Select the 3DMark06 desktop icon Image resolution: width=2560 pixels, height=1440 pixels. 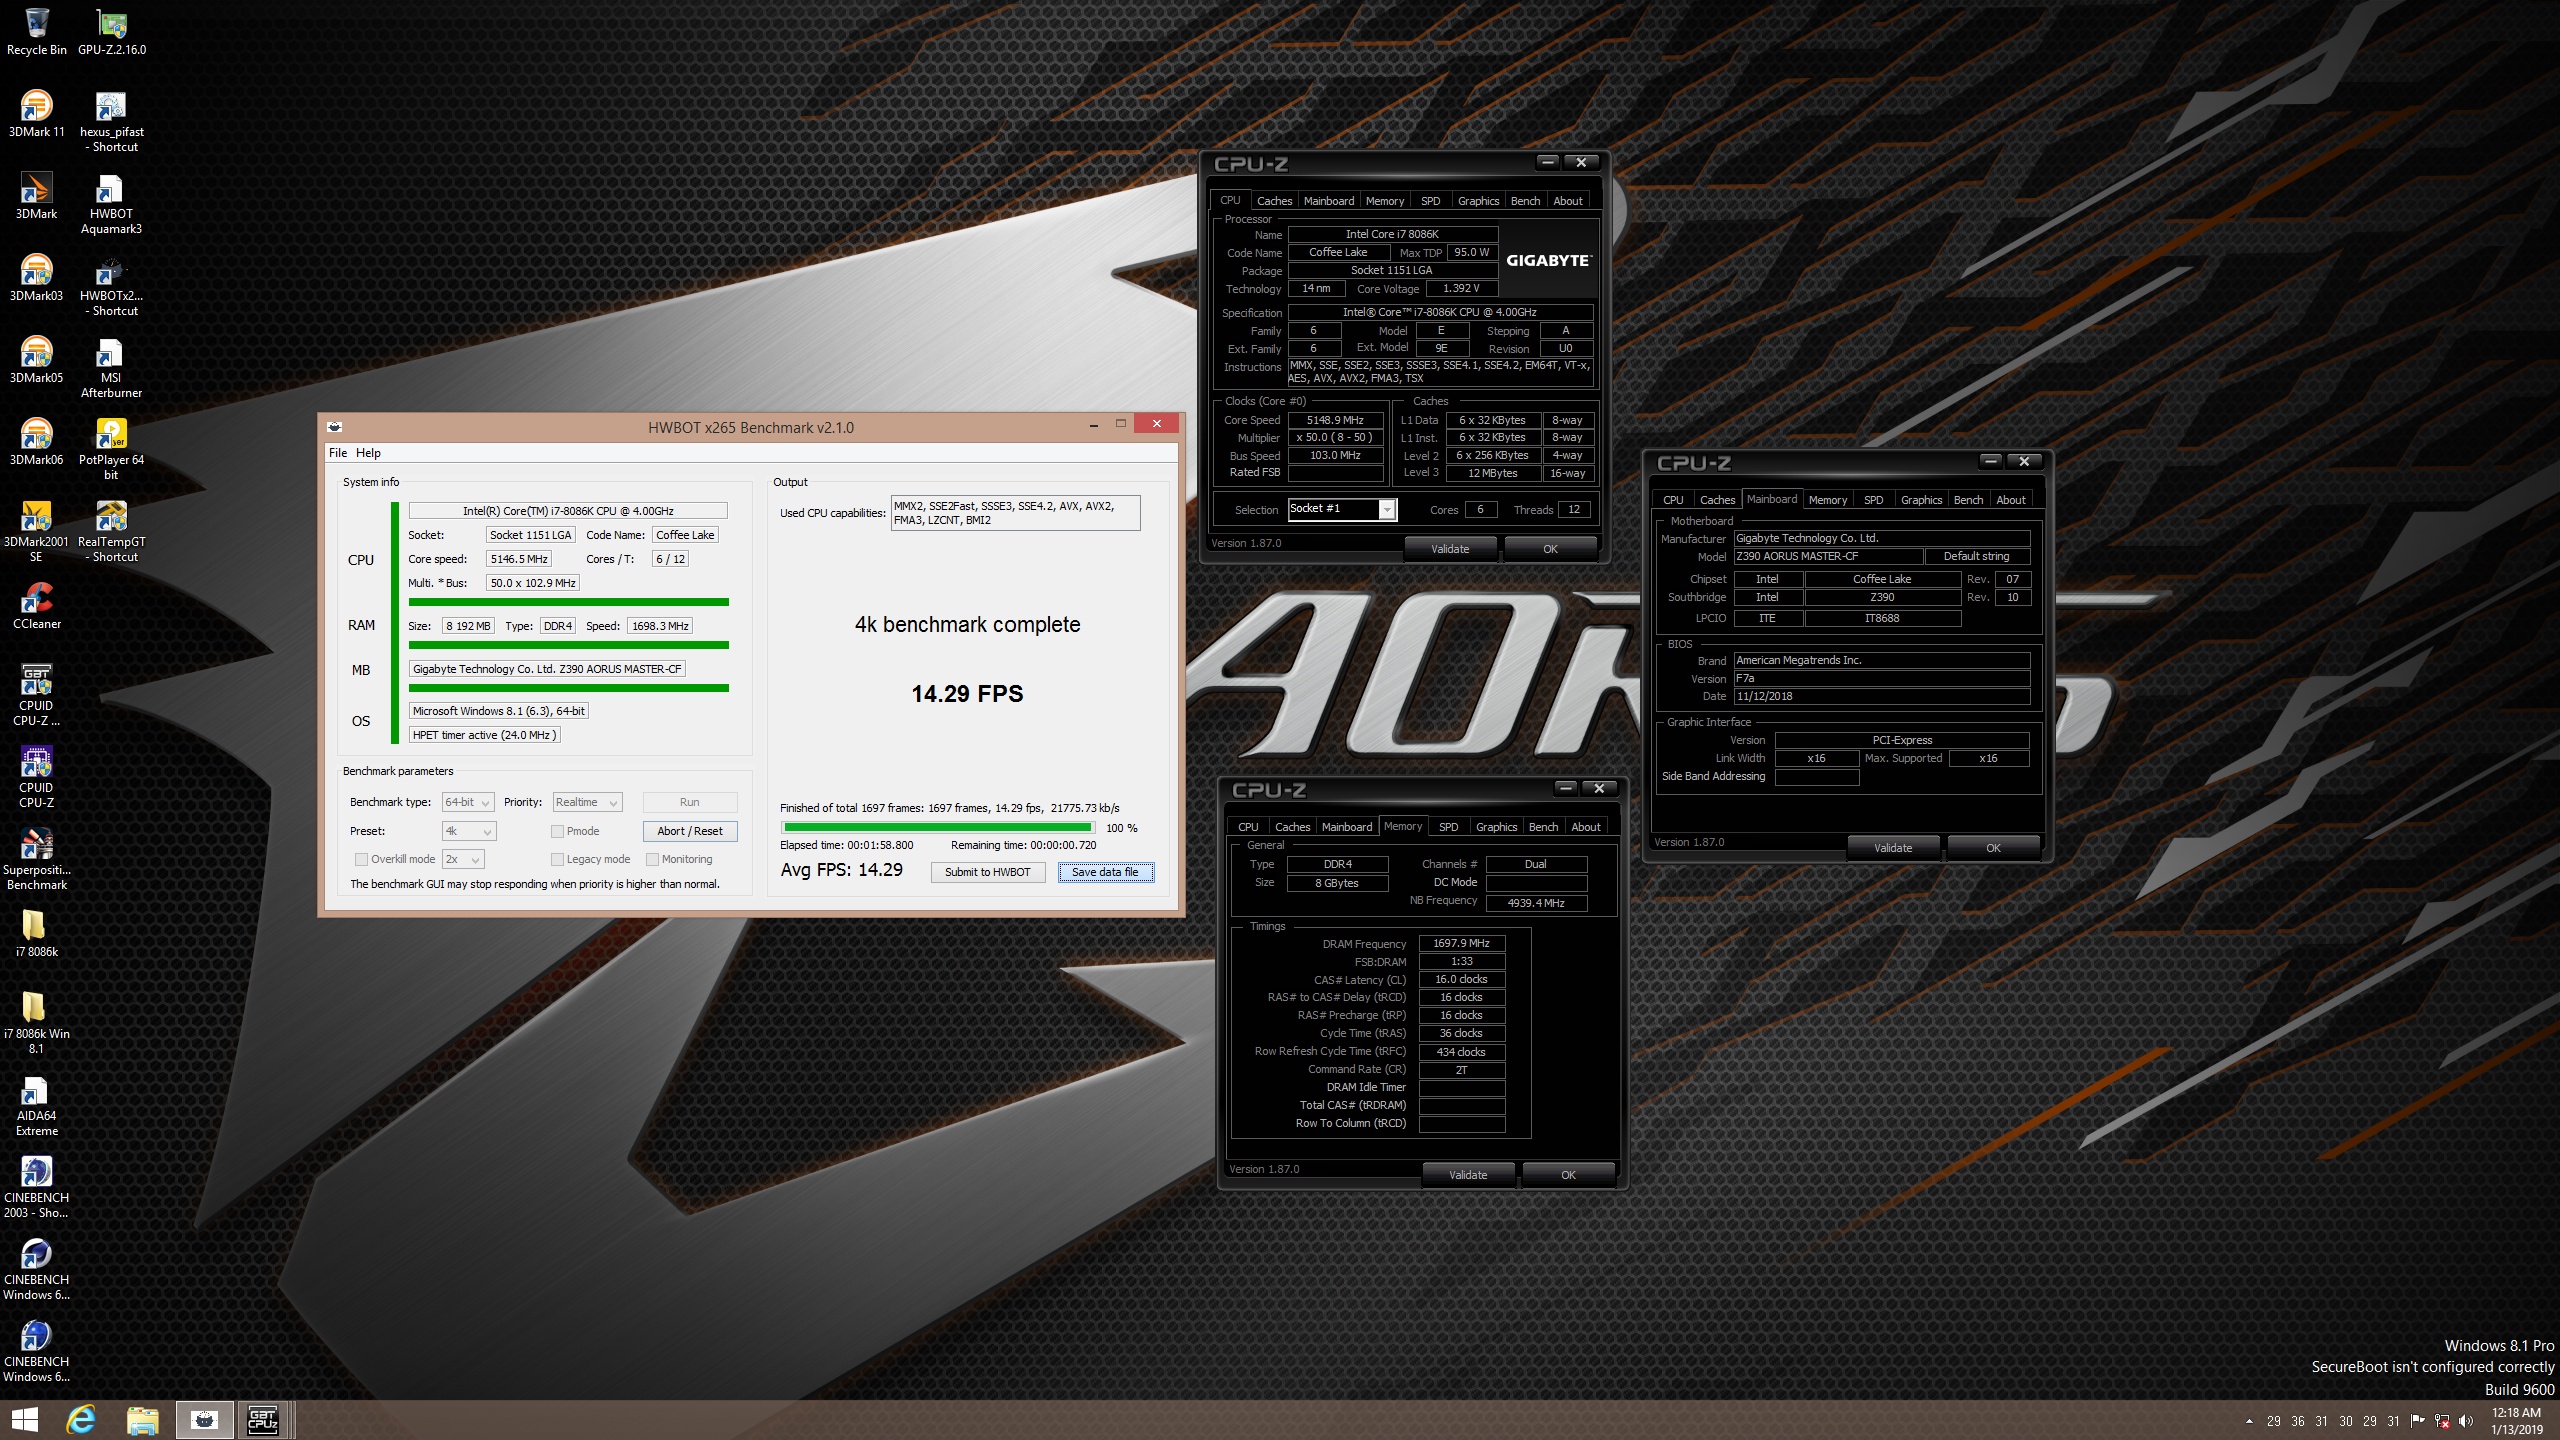click(37, 441)
